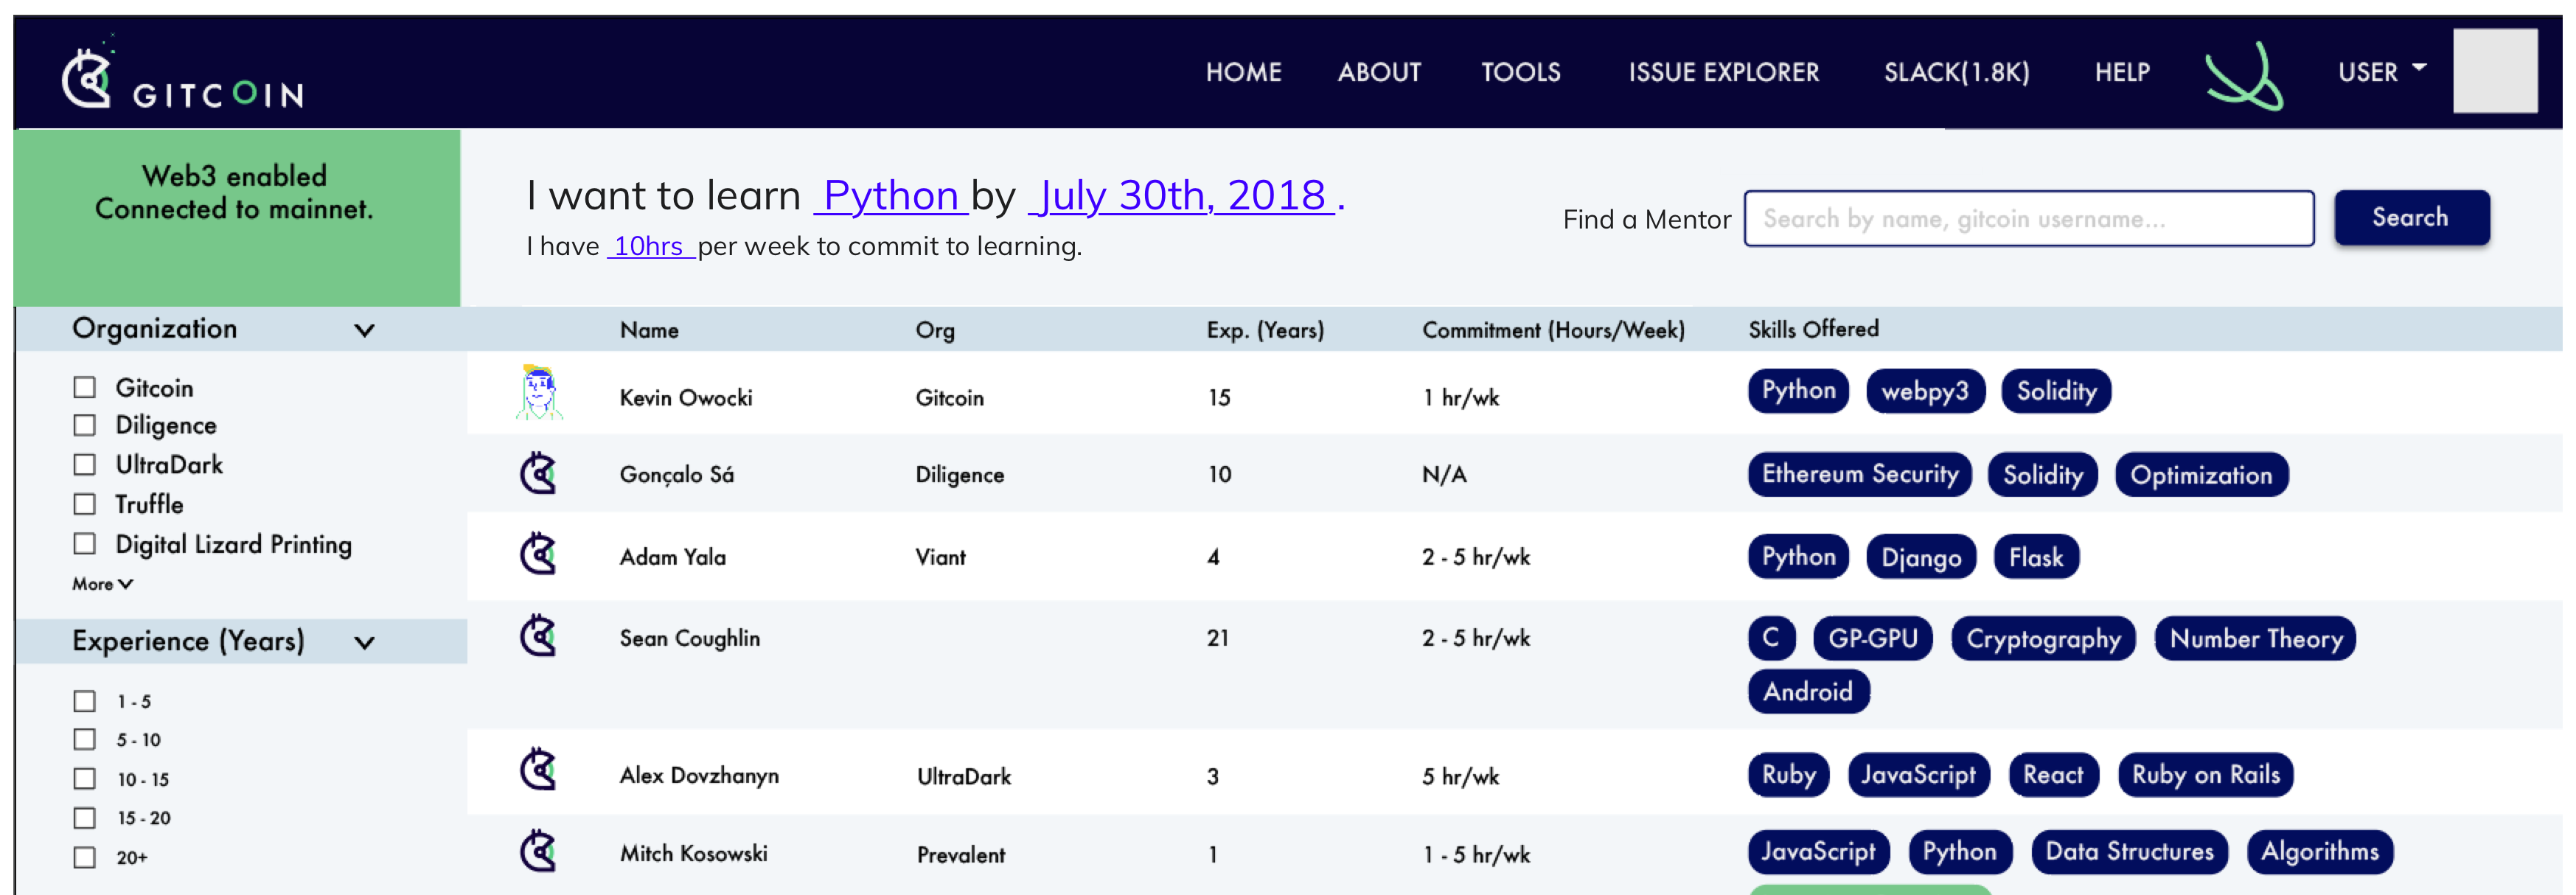Click Gonçalo Sá's Gitcoin avatar icon

538,474
